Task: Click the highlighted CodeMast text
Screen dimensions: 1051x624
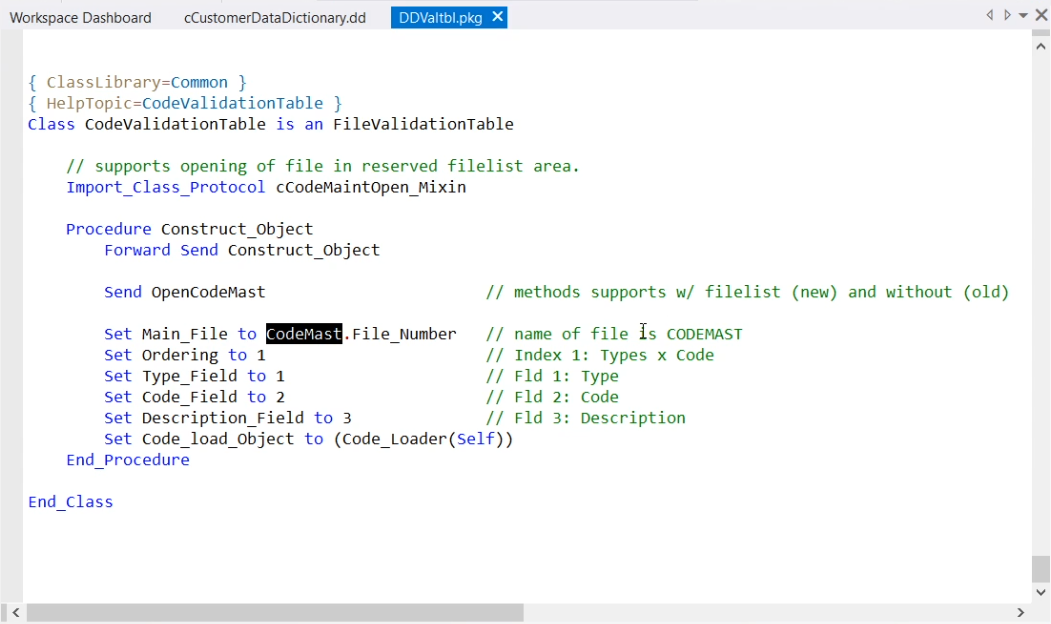Action: coord(304,334)
